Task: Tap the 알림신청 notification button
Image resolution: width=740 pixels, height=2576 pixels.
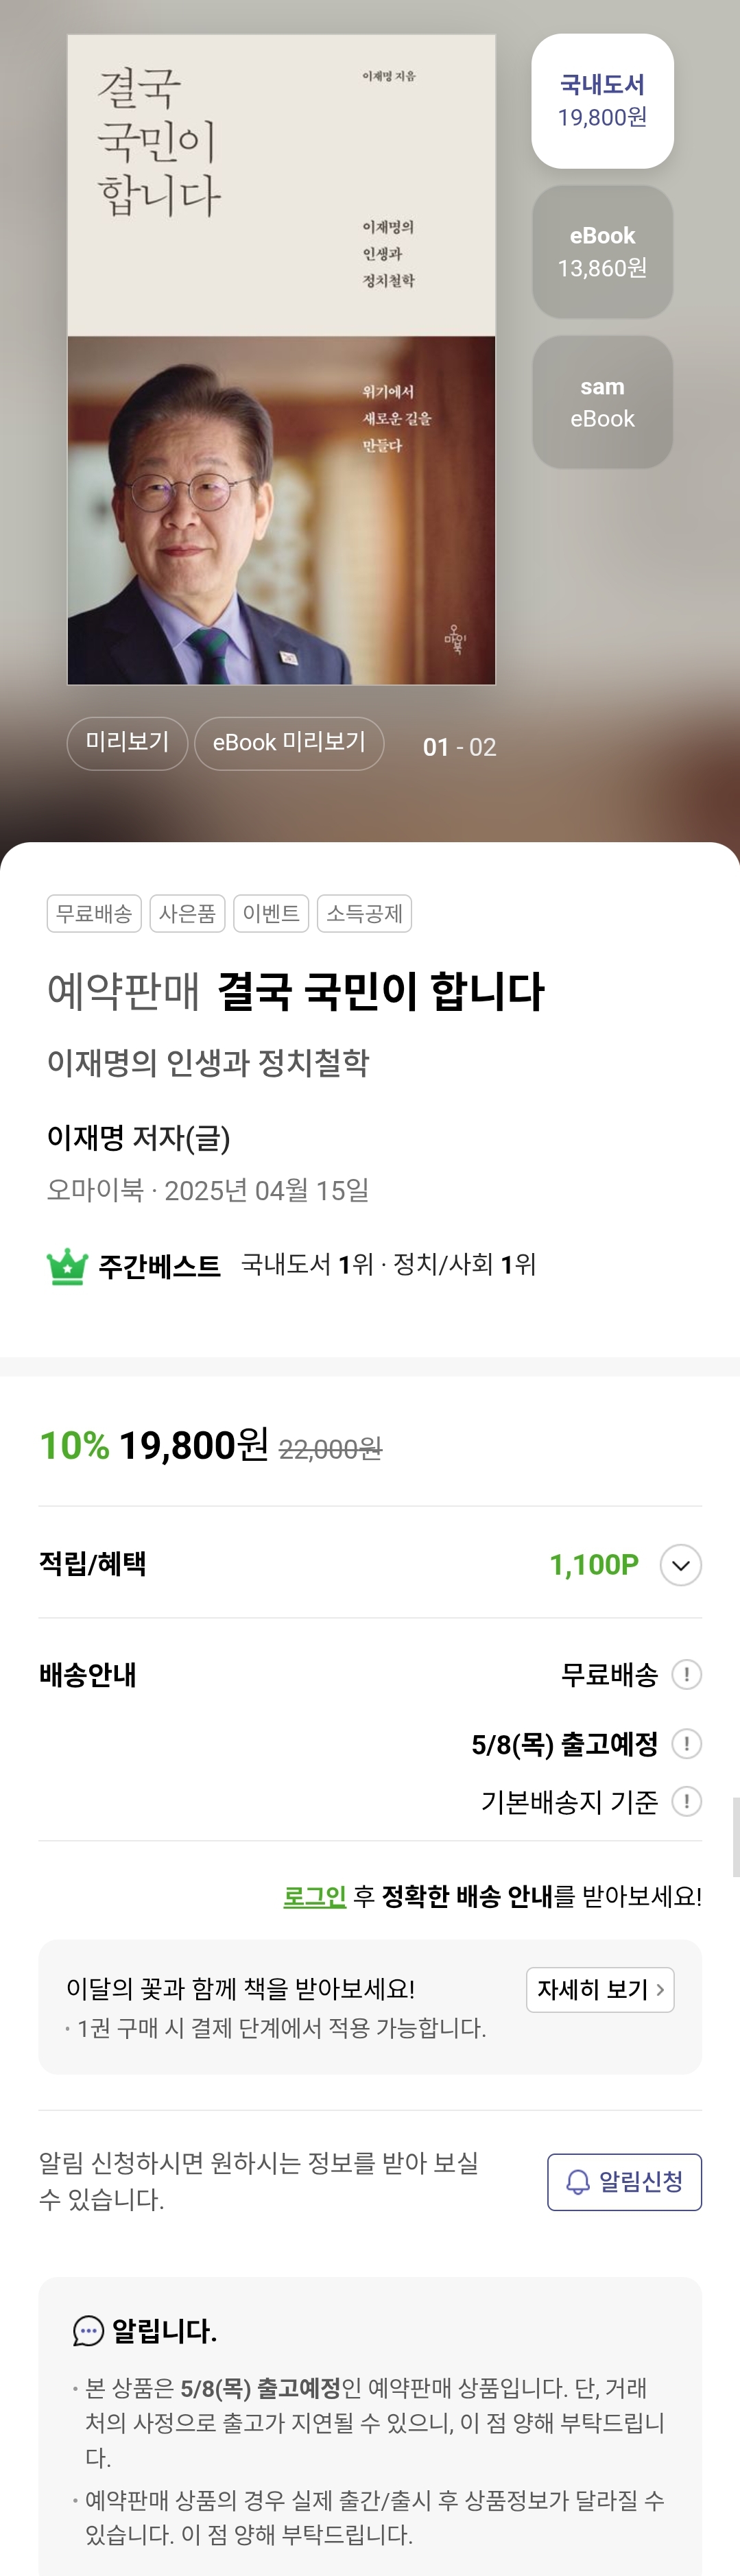Action: 624,2182
